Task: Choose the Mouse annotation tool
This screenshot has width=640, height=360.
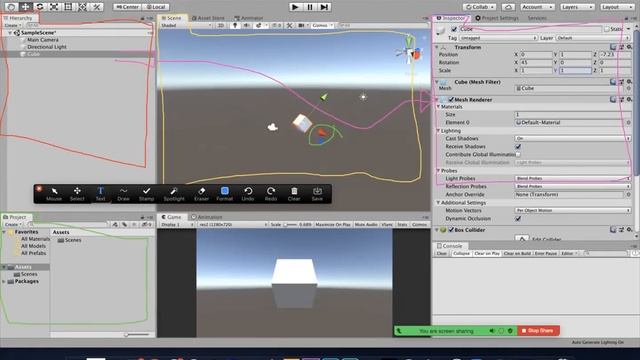Action: click(x=54, y=194)
